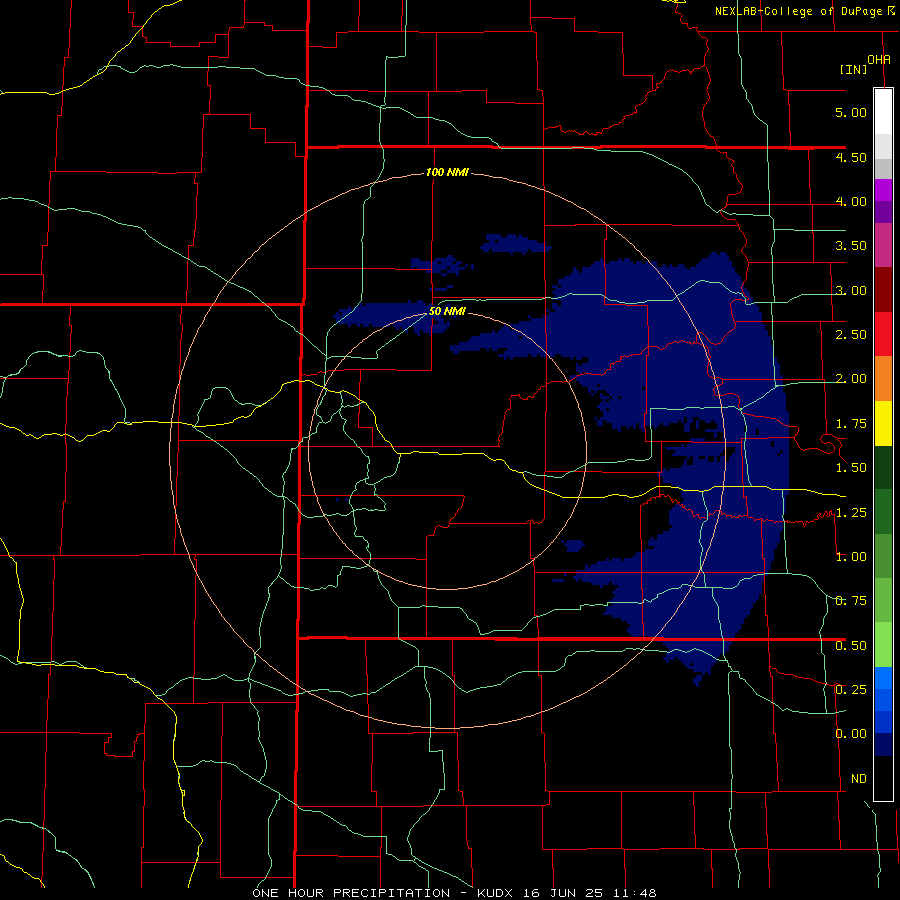Click the 4.50 legend value

coord(851,157)
